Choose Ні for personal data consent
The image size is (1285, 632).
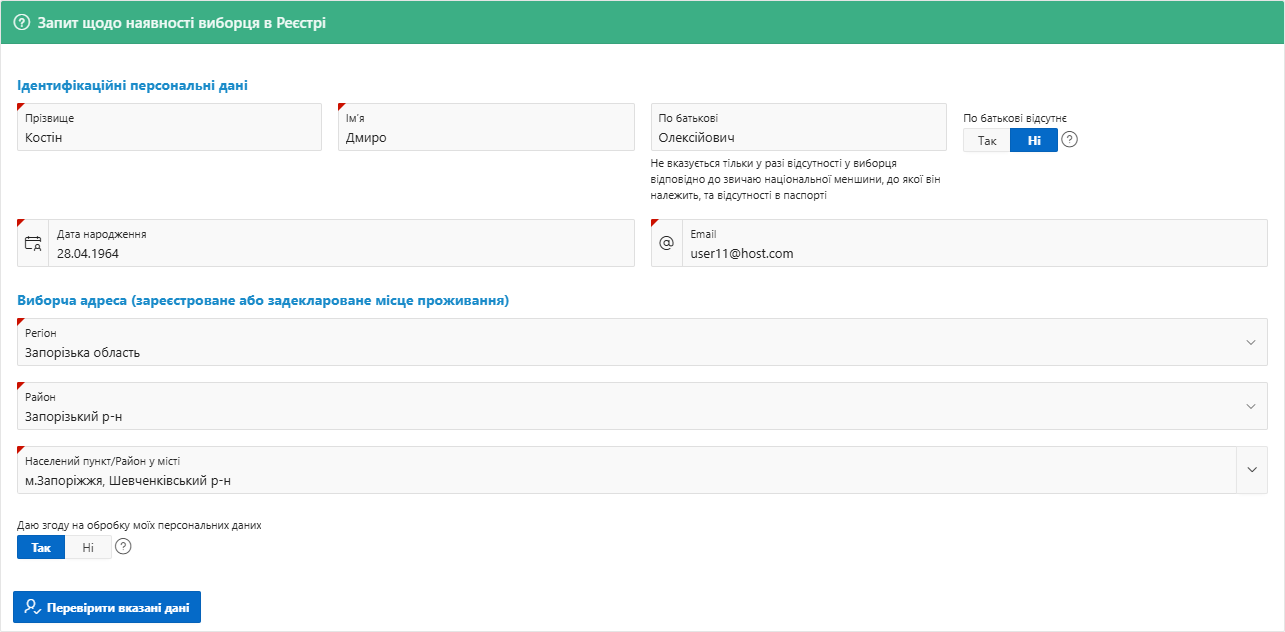[x=88, y=547]
